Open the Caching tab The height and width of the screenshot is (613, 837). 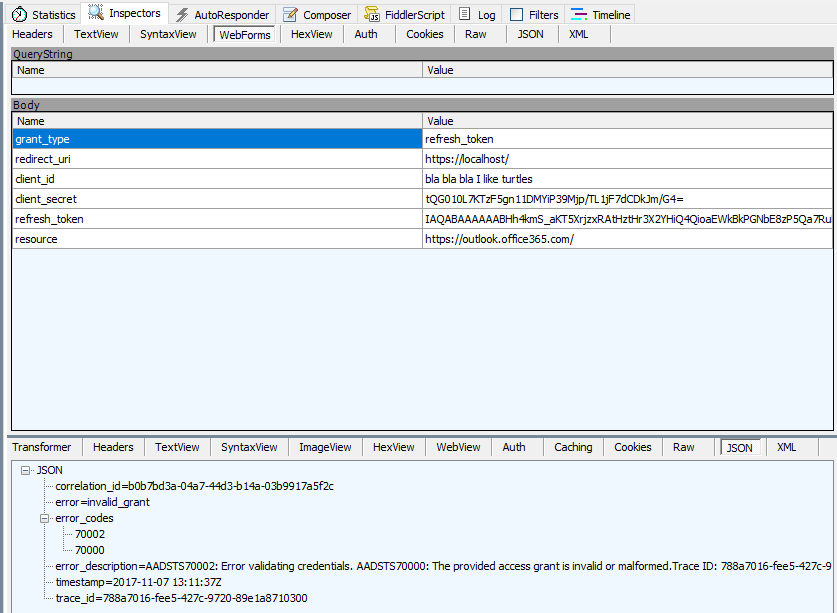(x=573, y=447)
